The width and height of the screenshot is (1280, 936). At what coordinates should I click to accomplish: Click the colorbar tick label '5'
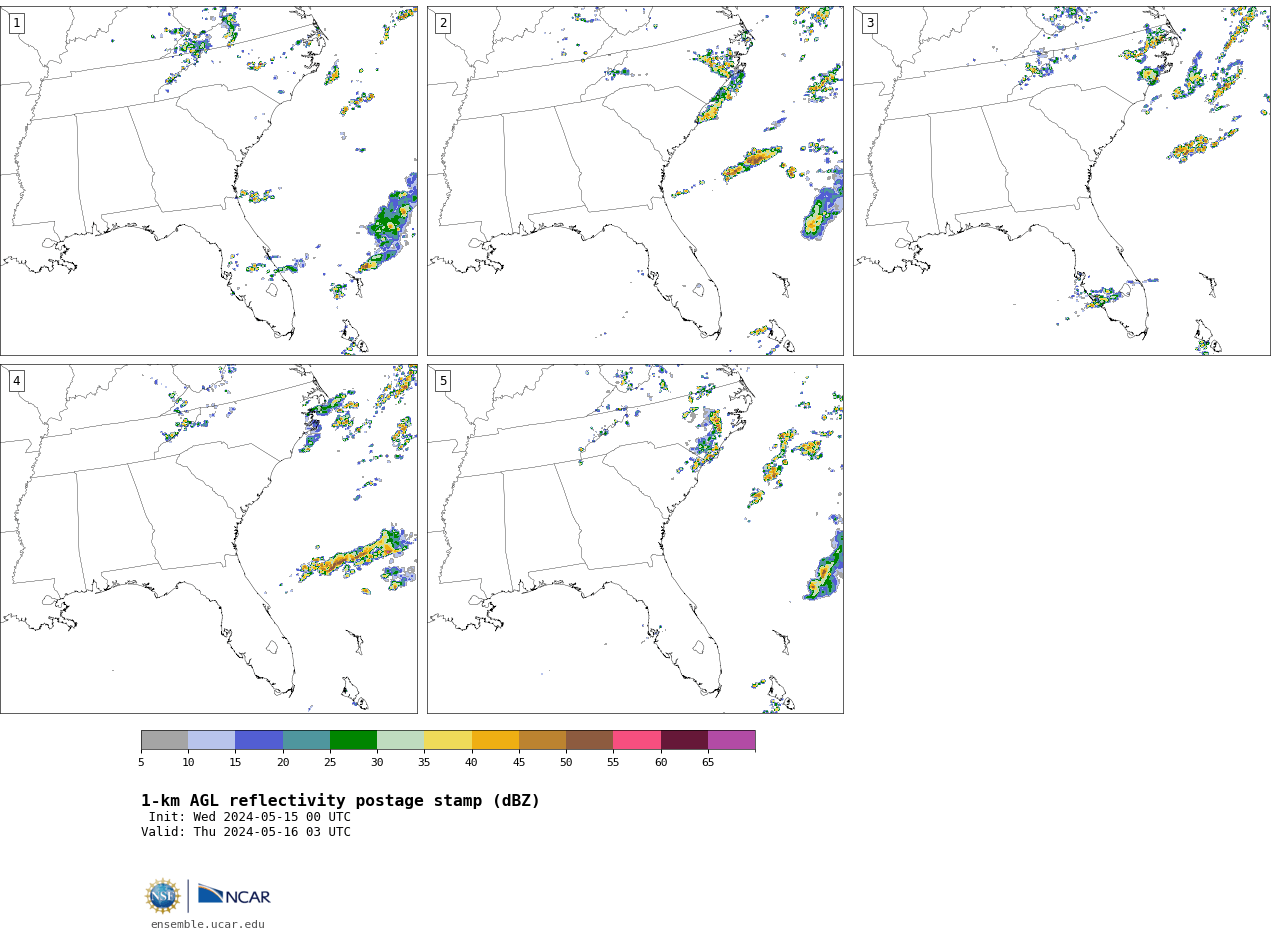click(x=141, y=763)
